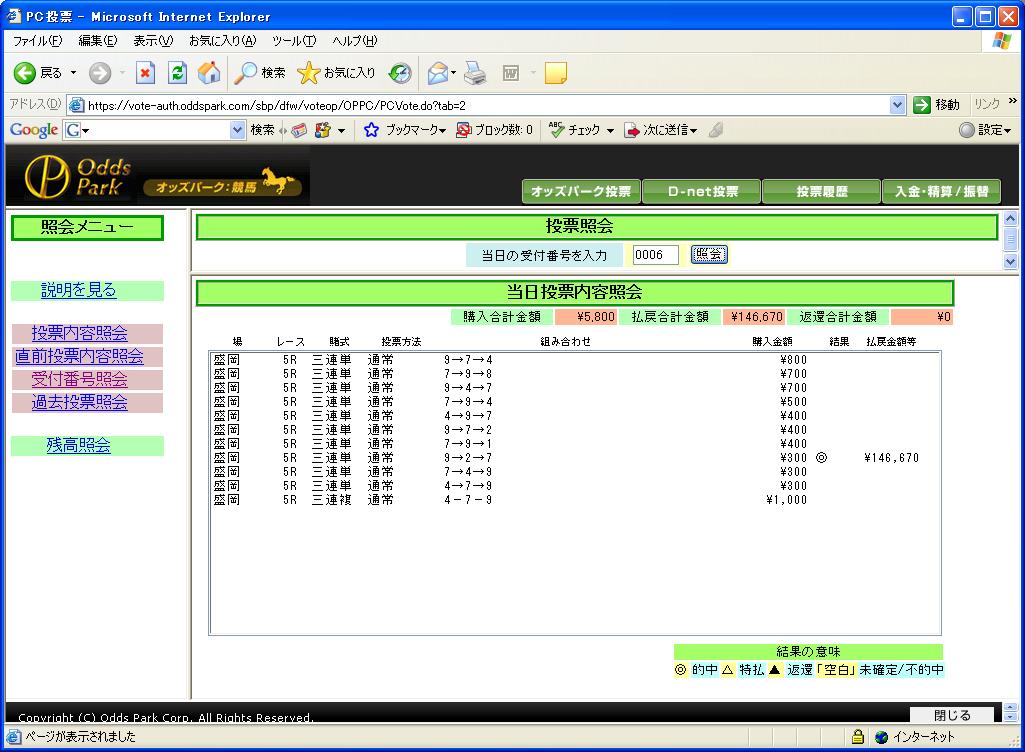Open the address bar dropdown arrow
Image resolution: width=1025 pixels, height=752 pixels.
[898, 105]
